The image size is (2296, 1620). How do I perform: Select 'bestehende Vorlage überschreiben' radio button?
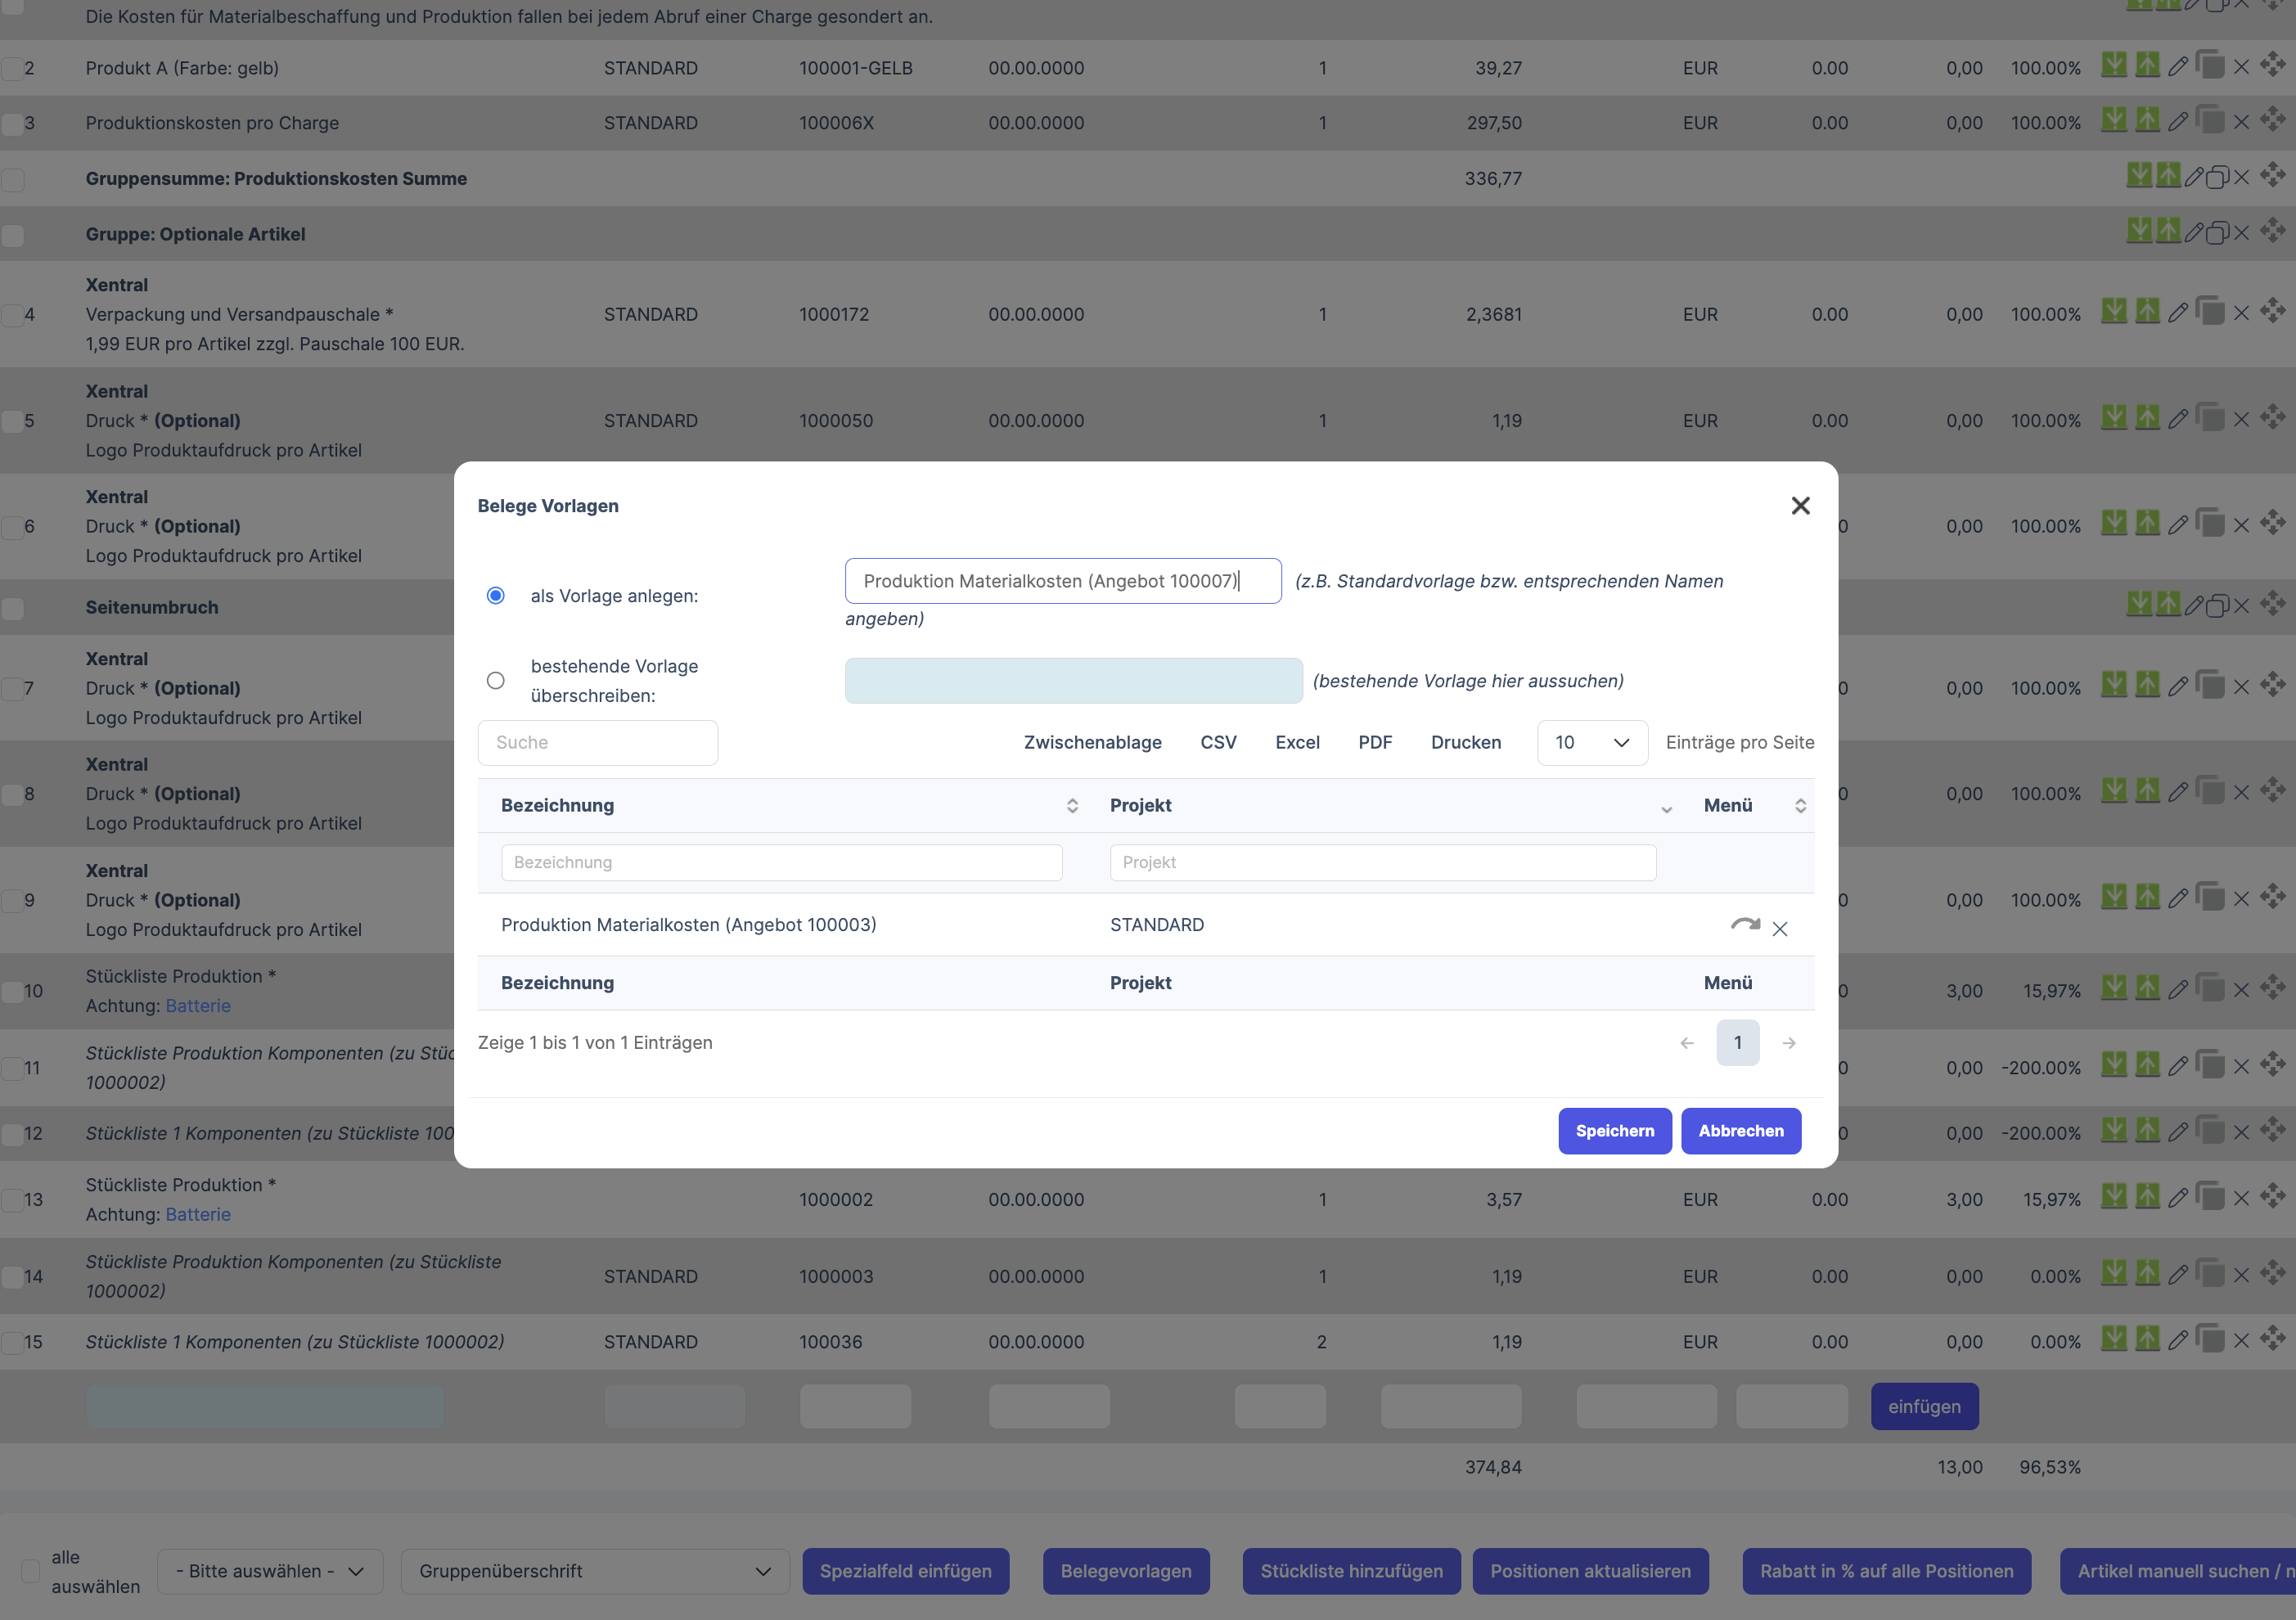coord(495,681)
